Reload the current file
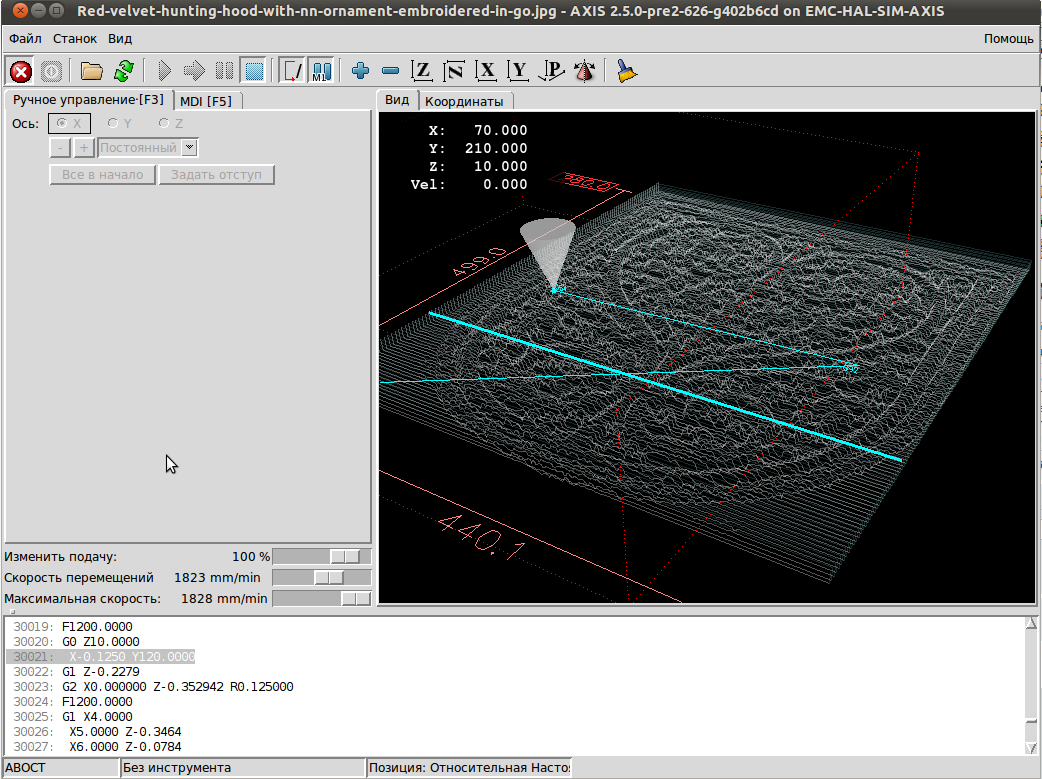Screen dimensions: 1042x779 click(x=123, y=71)
